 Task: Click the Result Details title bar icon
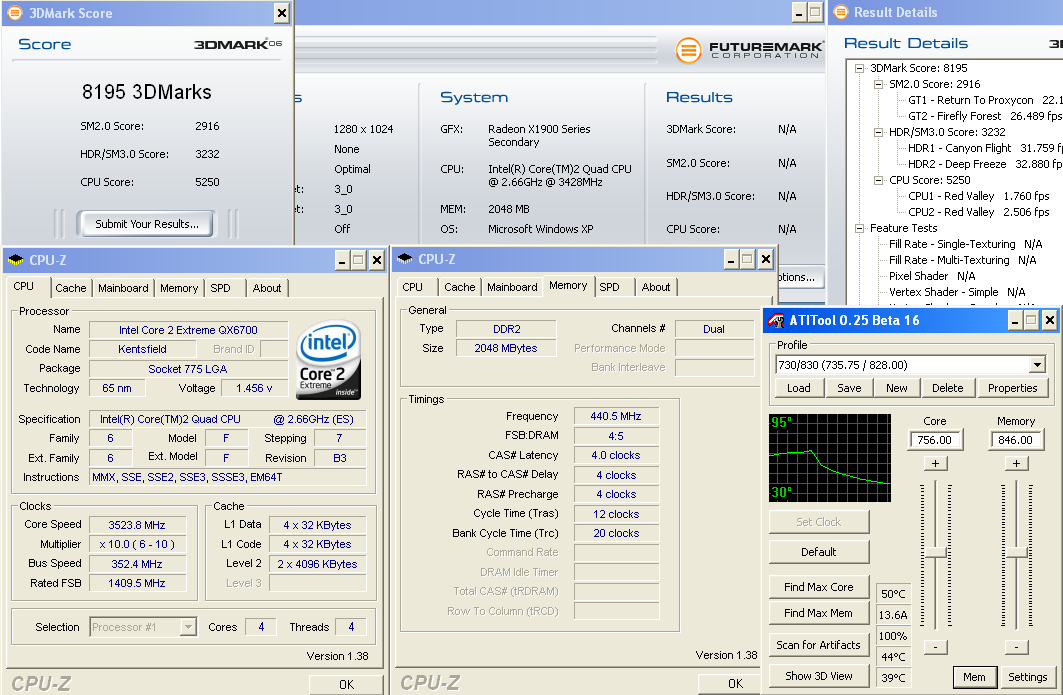click(x=841, y=12)
